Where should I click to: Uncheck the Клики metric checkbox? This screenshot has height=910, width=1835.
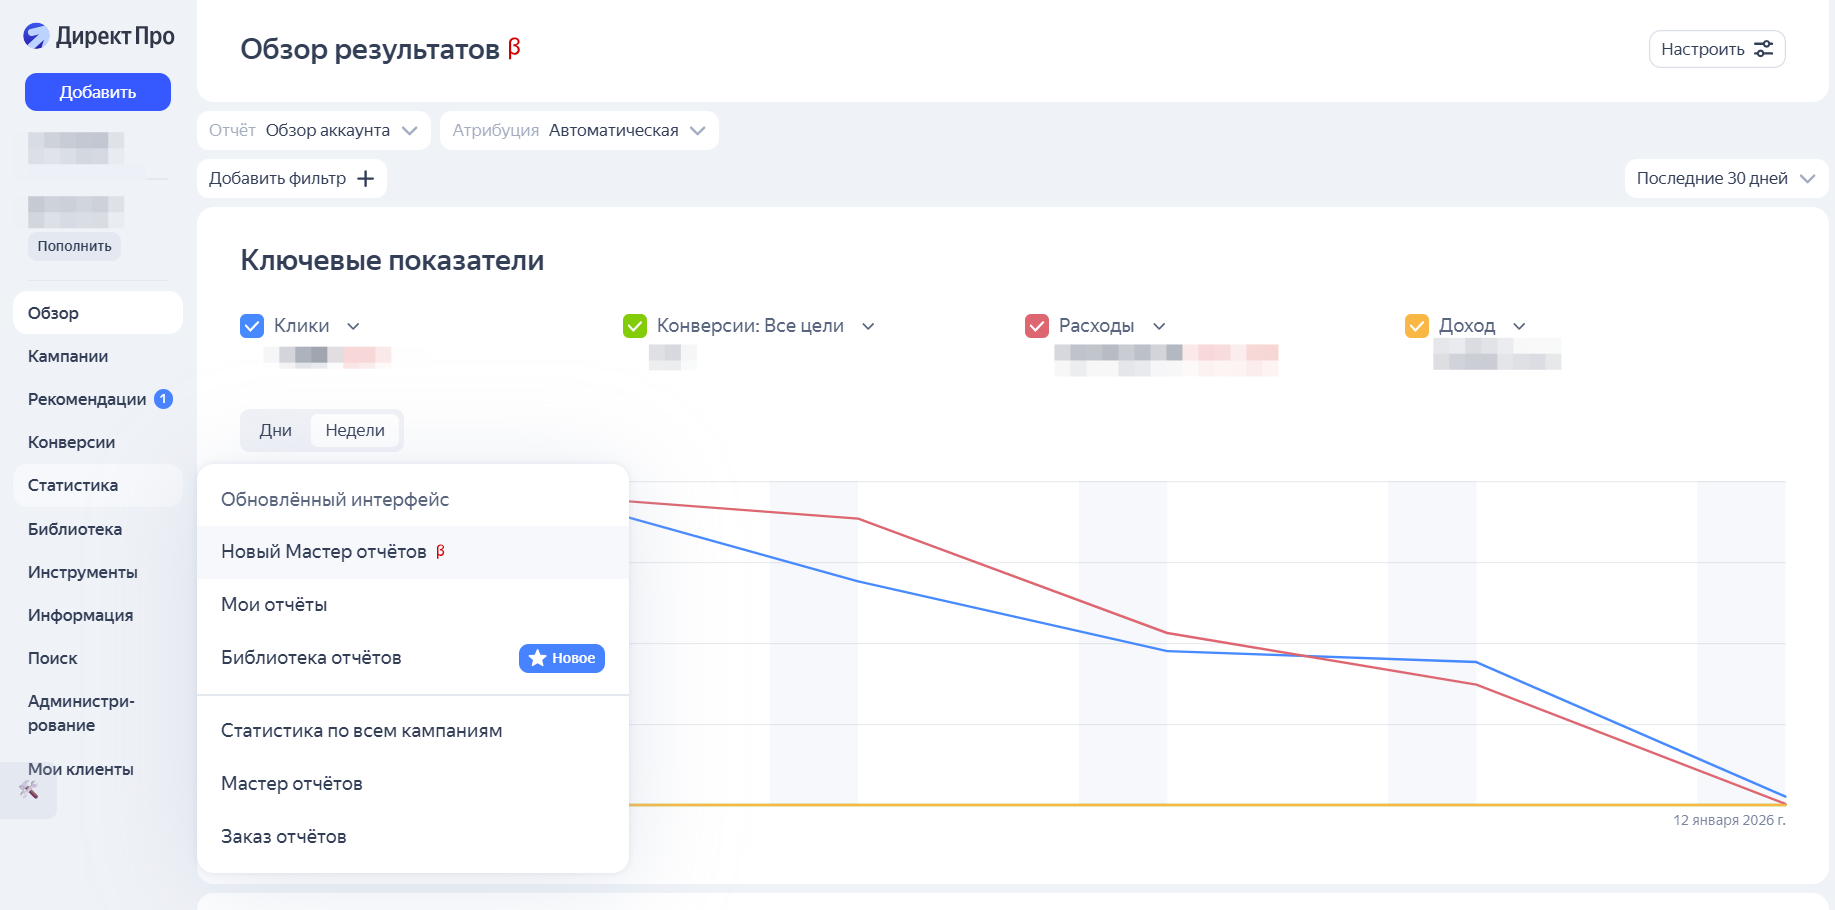point(252,326)
